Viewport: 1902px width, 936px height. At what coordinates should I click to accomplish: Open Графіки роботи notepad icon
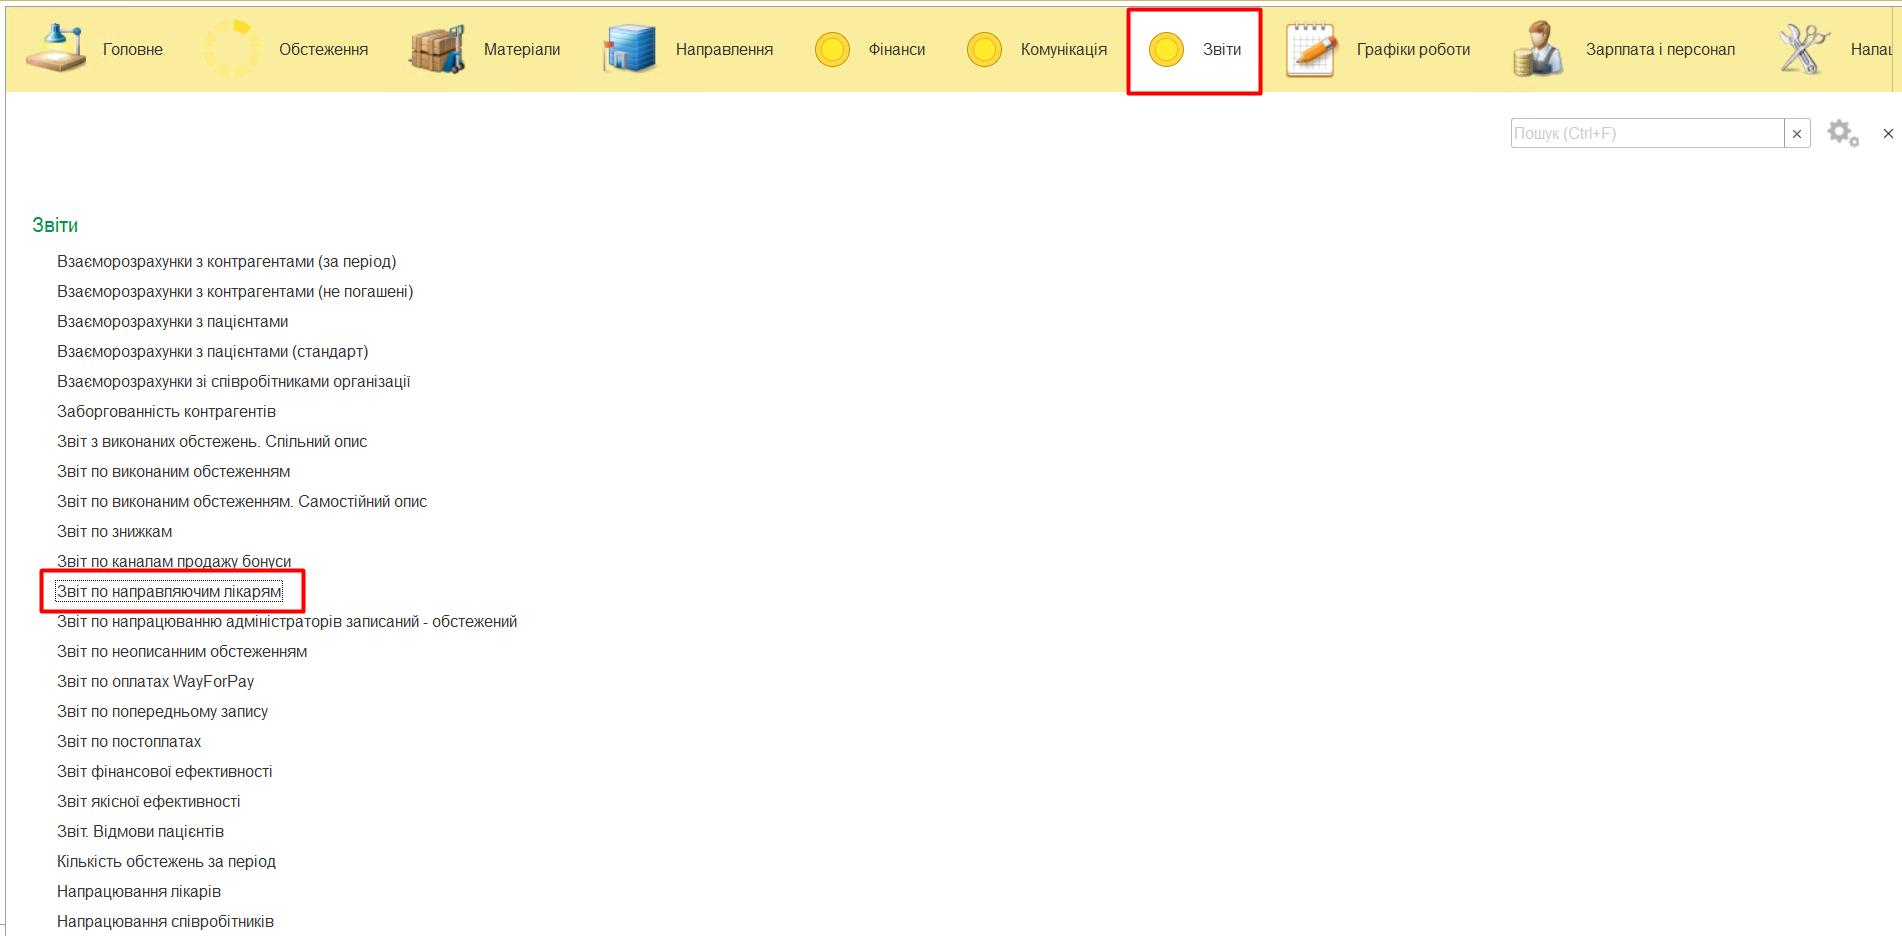(x=1311, y=49)
